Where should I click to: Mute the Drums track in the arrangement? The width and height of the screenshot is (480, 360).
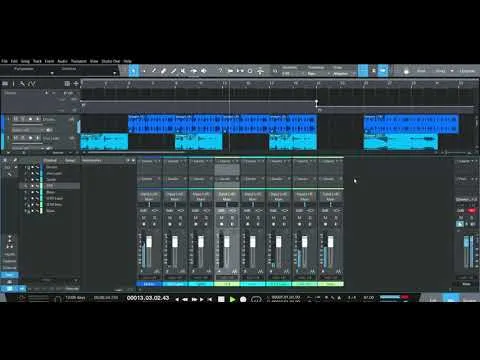tap(16, 119)
